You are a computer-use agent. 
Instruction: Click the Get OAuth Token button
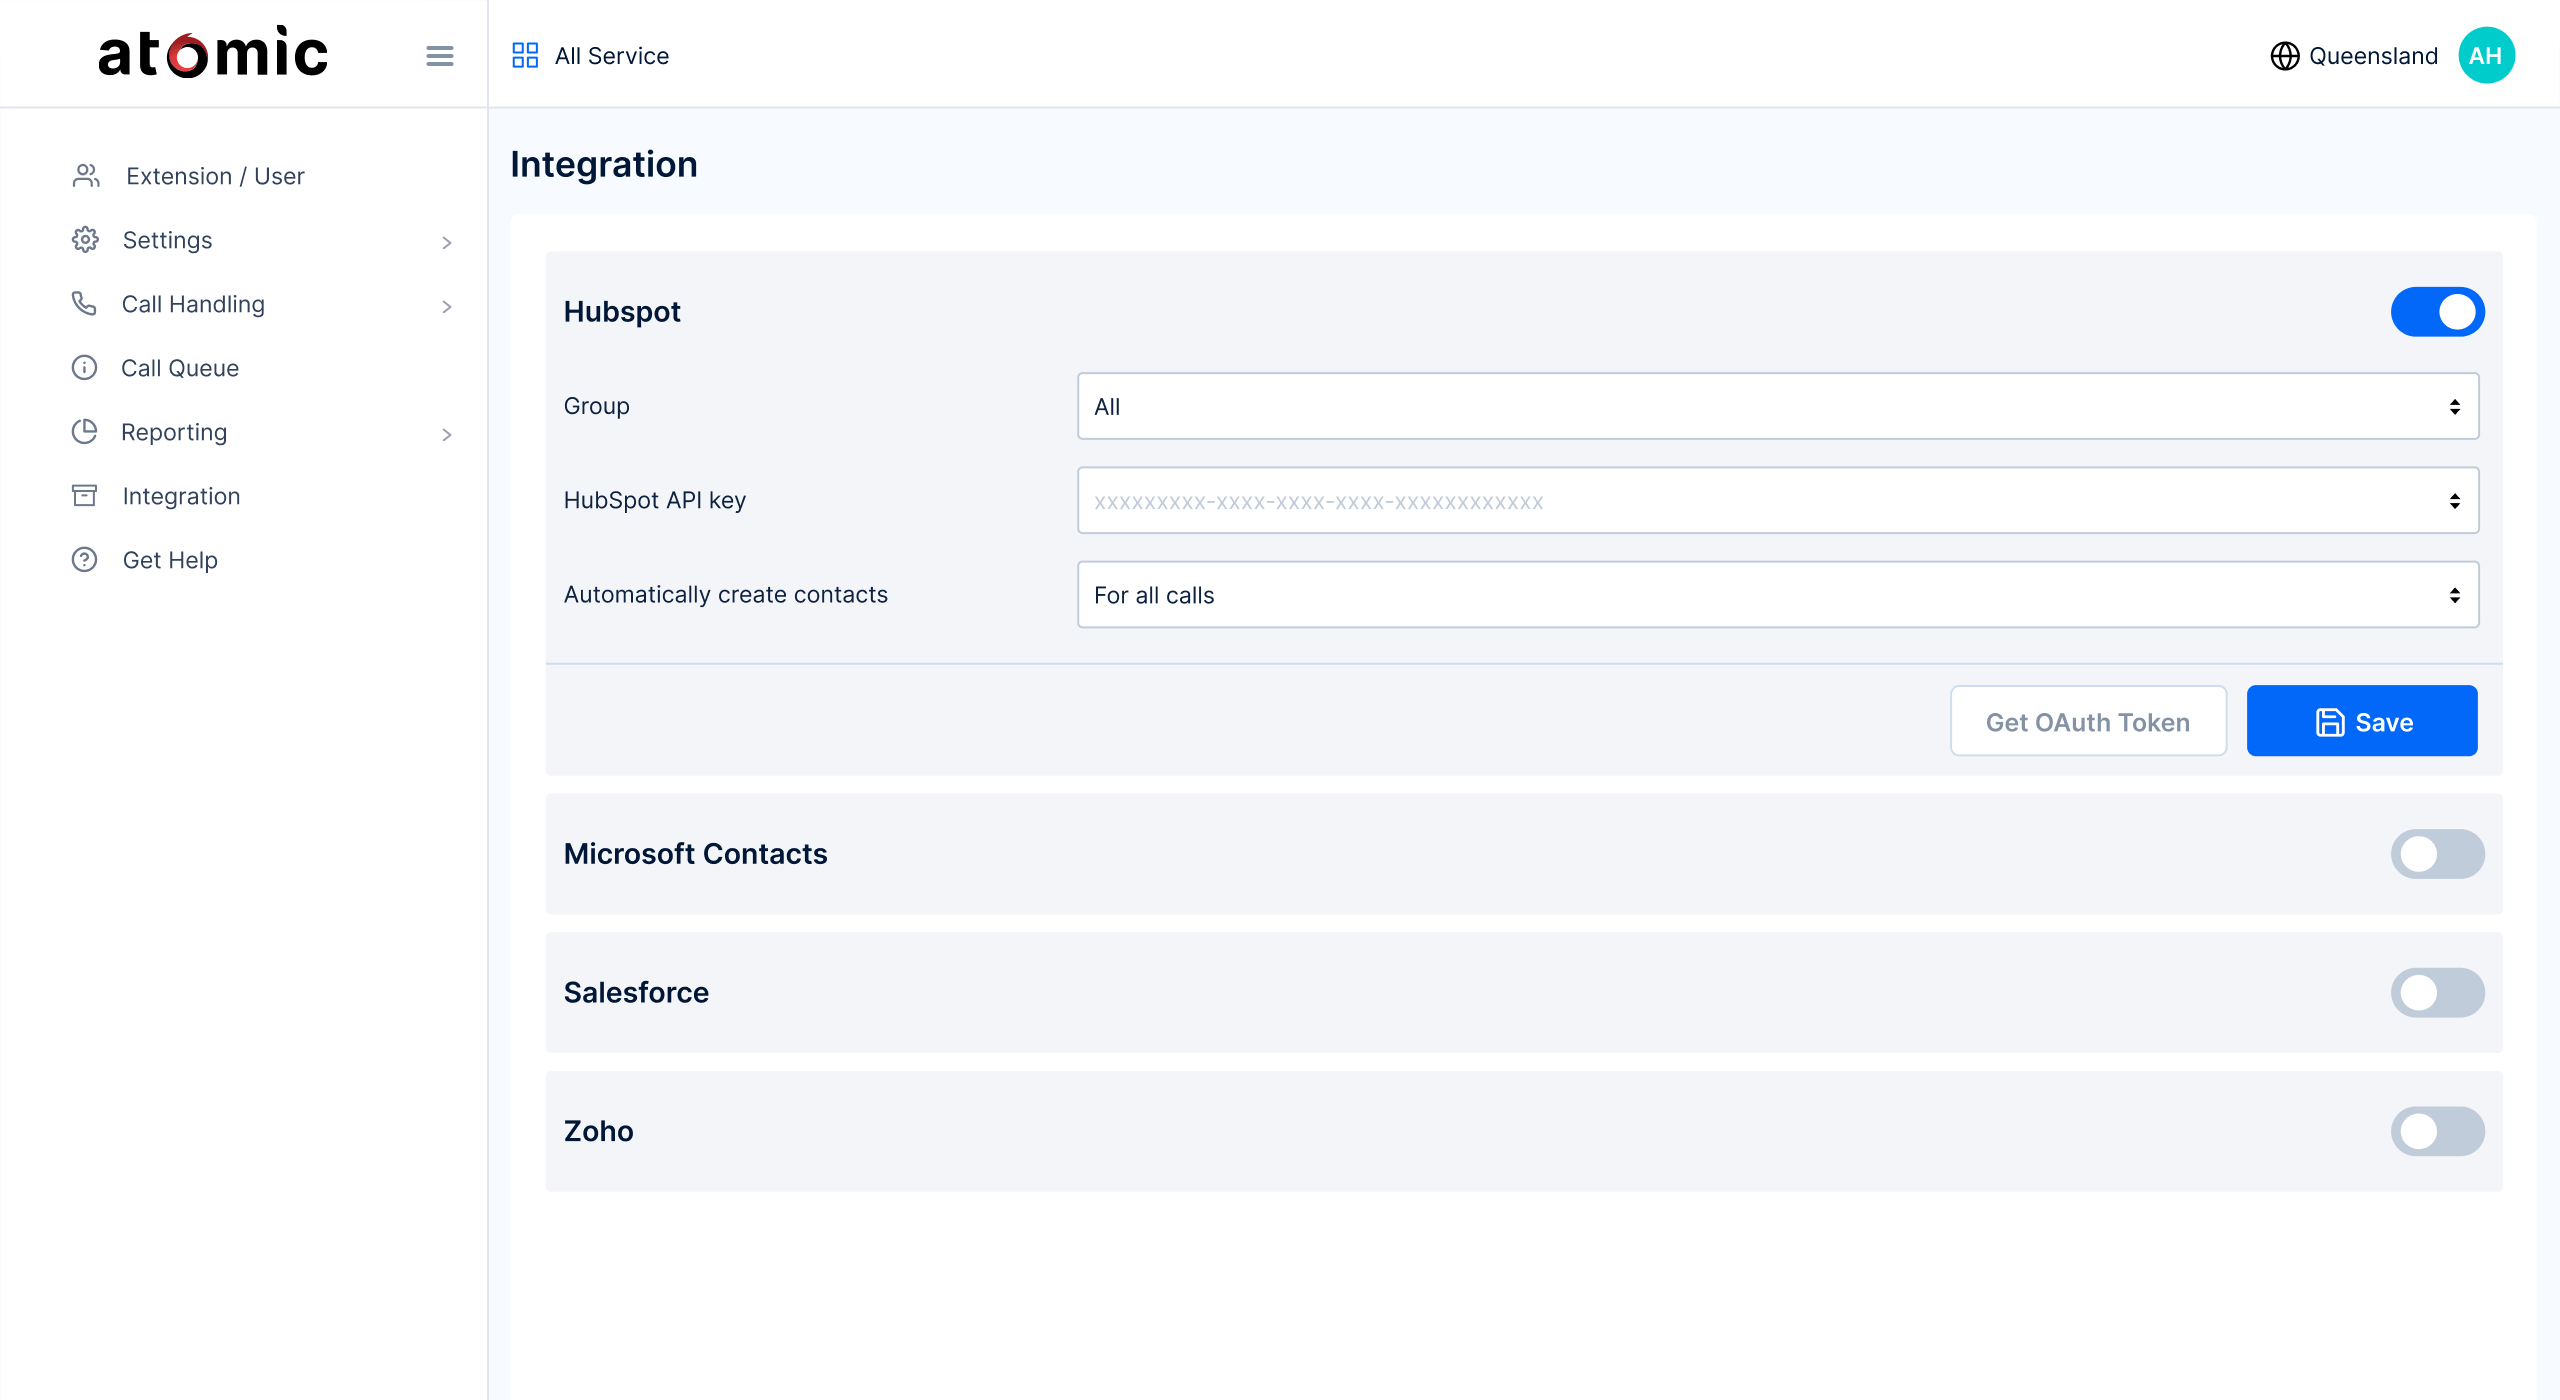[2087, 722]
